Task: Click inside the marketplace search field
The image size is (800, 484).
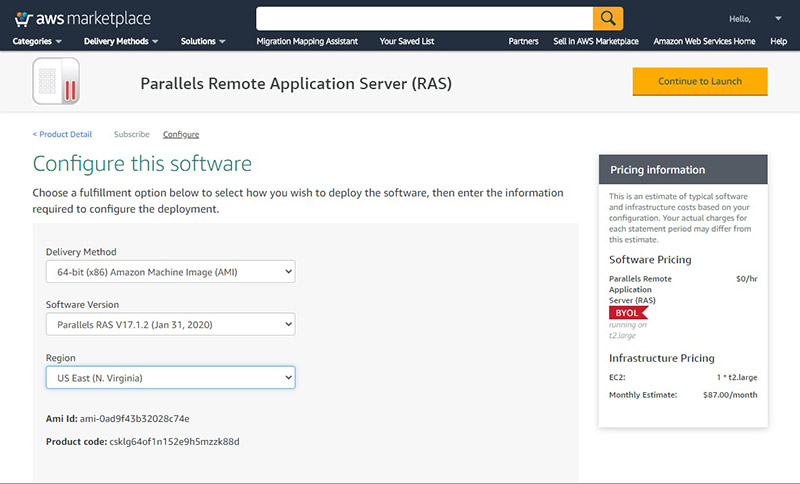Action: [424, 18]
